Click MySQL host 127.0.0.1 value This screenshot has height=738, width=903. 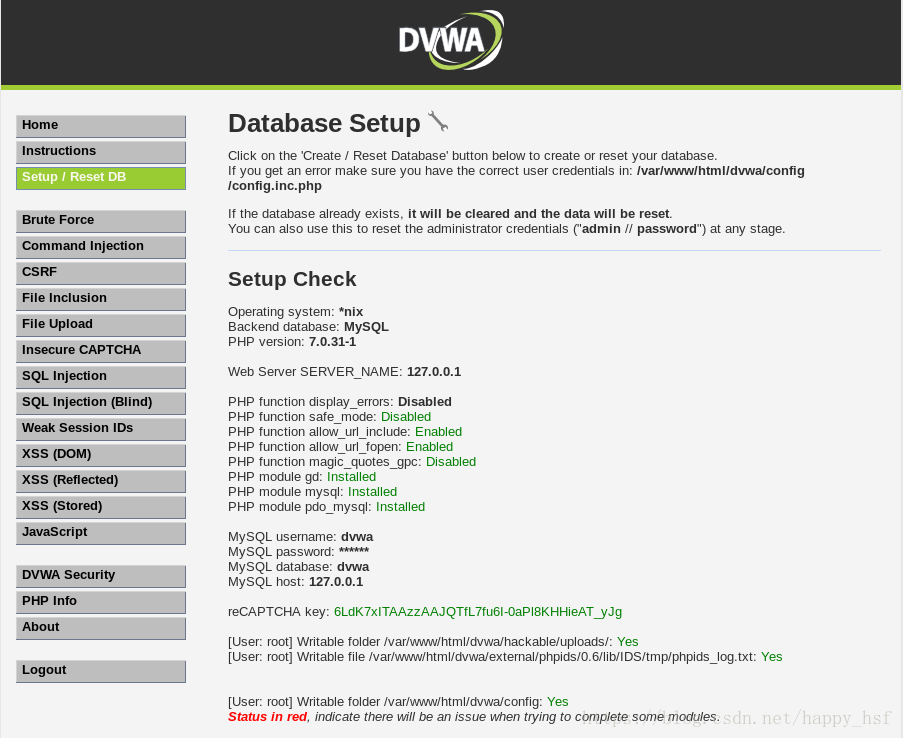pos(336,581)
